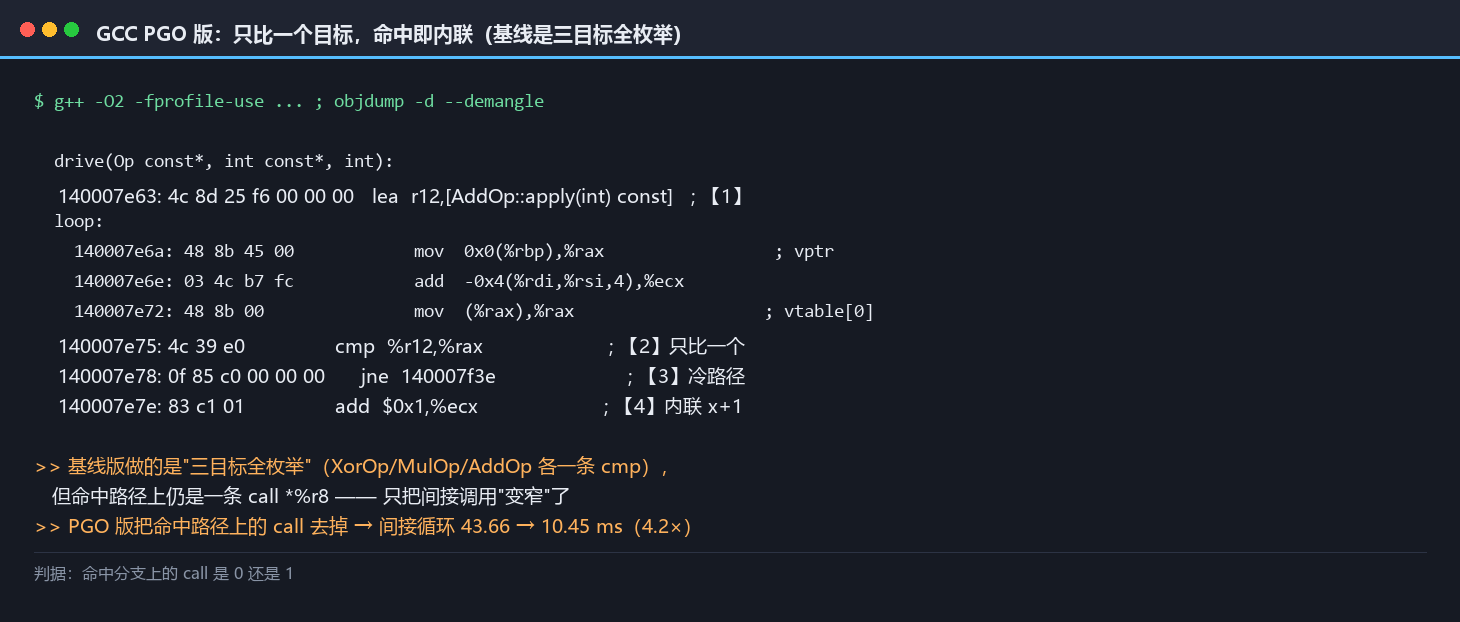Click the '【4】内联 x+1' comment

(x=672, y=407)
